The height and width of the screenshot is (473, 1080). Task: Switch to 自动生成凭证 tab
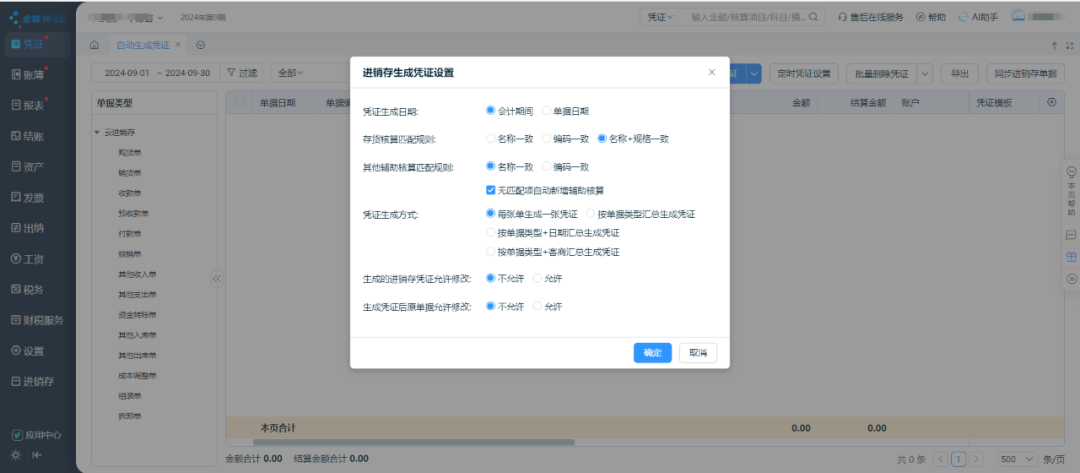click(143, 45)
